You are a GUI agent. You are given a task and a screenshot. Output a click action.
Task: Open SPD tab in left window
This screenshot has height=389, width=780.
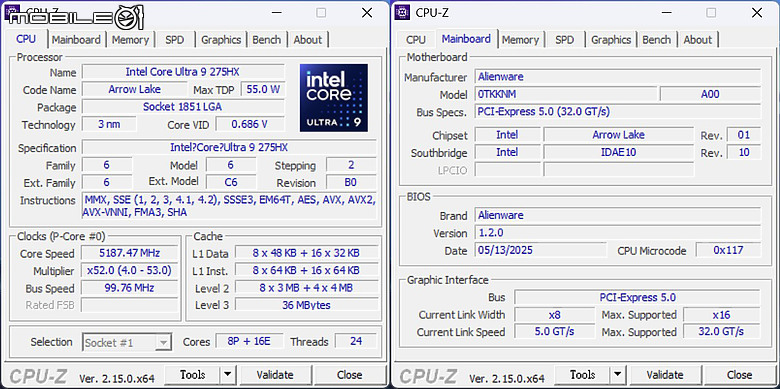(x=175, y=40)
